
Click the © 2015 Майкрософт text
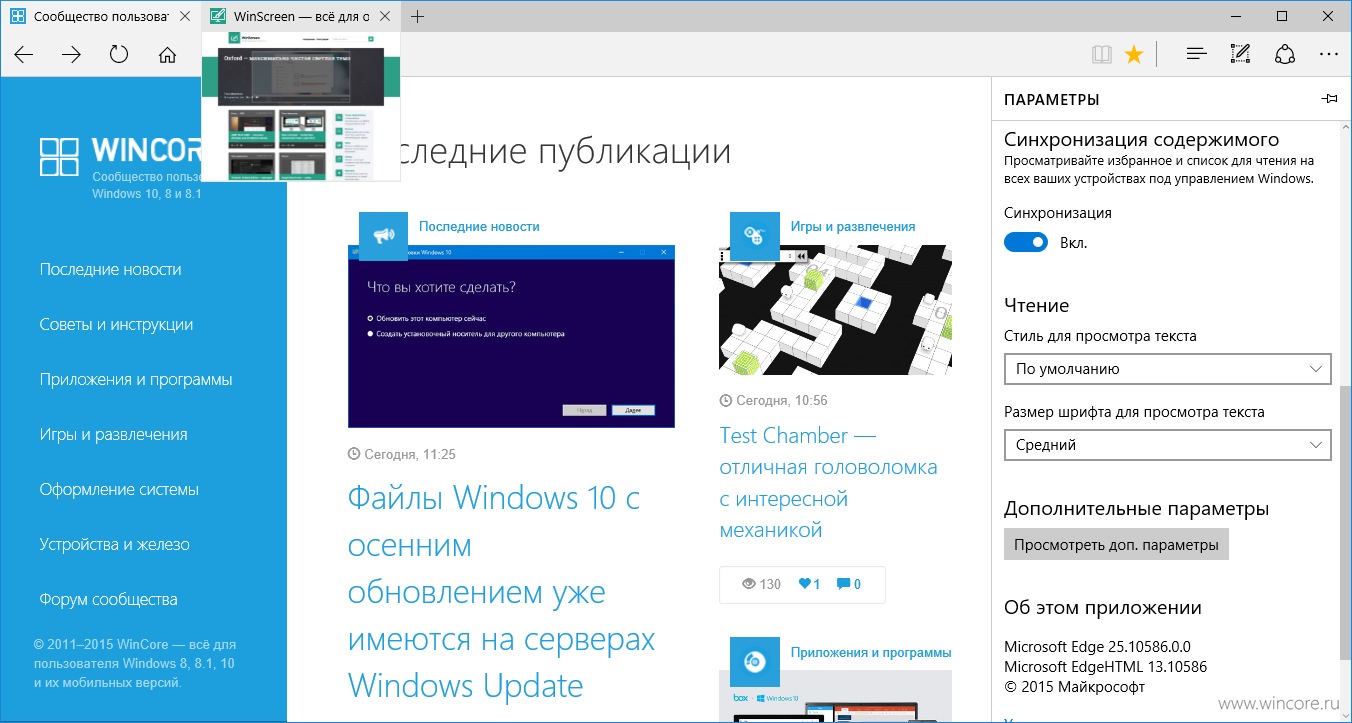point(1074,686)
